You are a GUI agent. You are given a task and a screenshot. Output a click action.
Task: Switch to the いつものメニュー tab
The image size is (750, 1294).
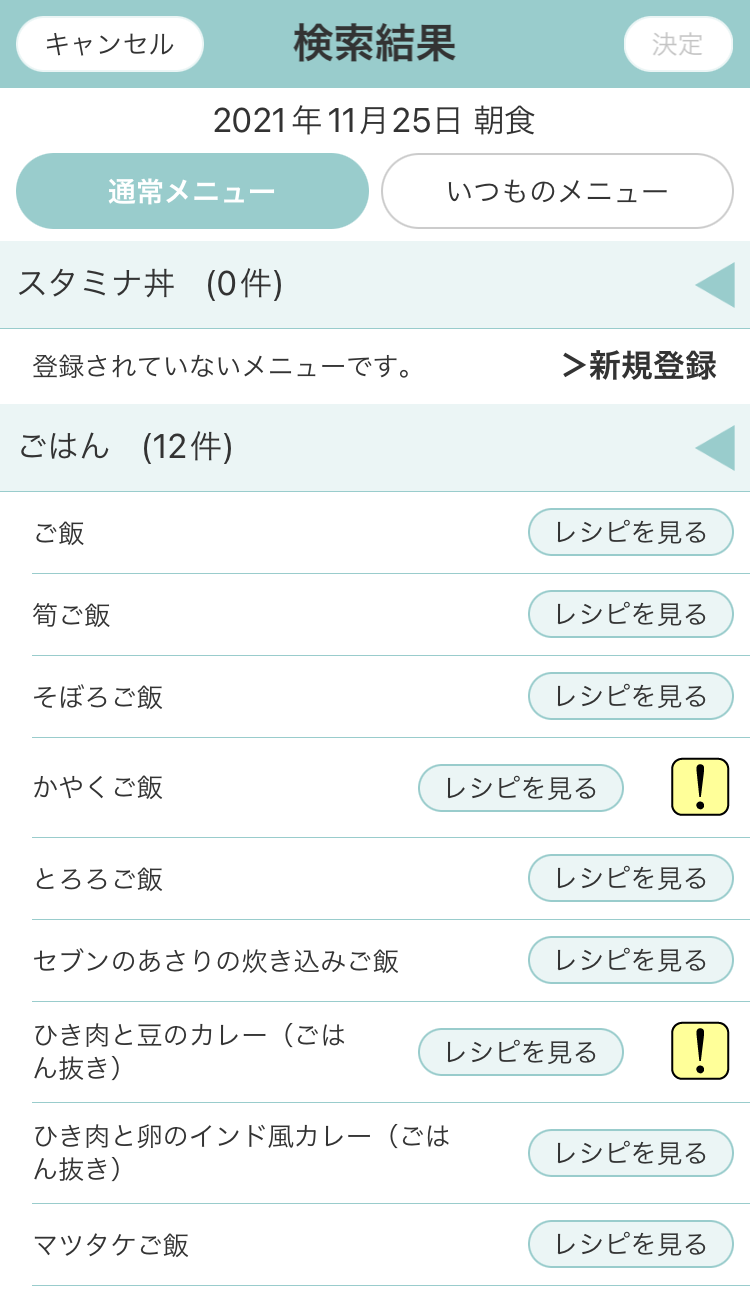coord(557,191)
